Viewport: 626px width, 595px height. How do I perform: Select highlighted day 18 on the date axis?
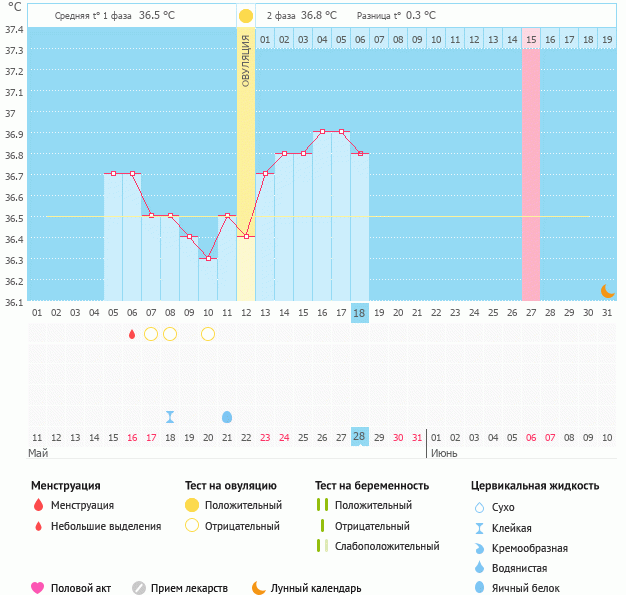[x=360, y=313]
